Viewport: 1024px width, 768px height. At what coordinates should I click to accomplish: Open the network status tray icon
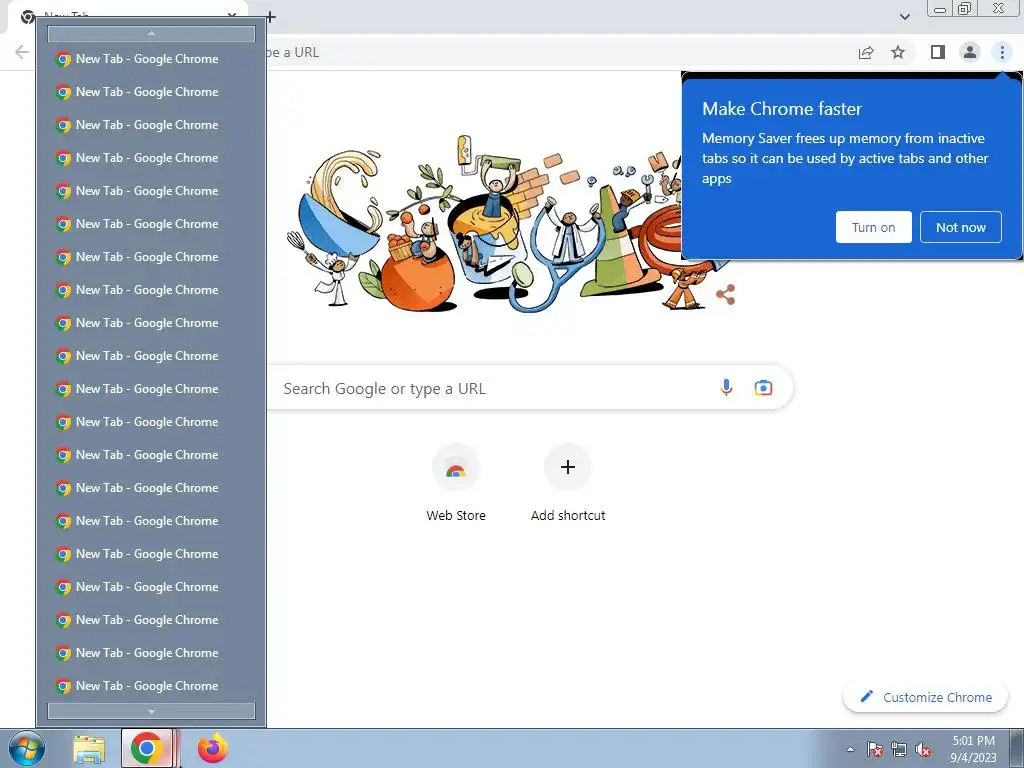(899, 749)
